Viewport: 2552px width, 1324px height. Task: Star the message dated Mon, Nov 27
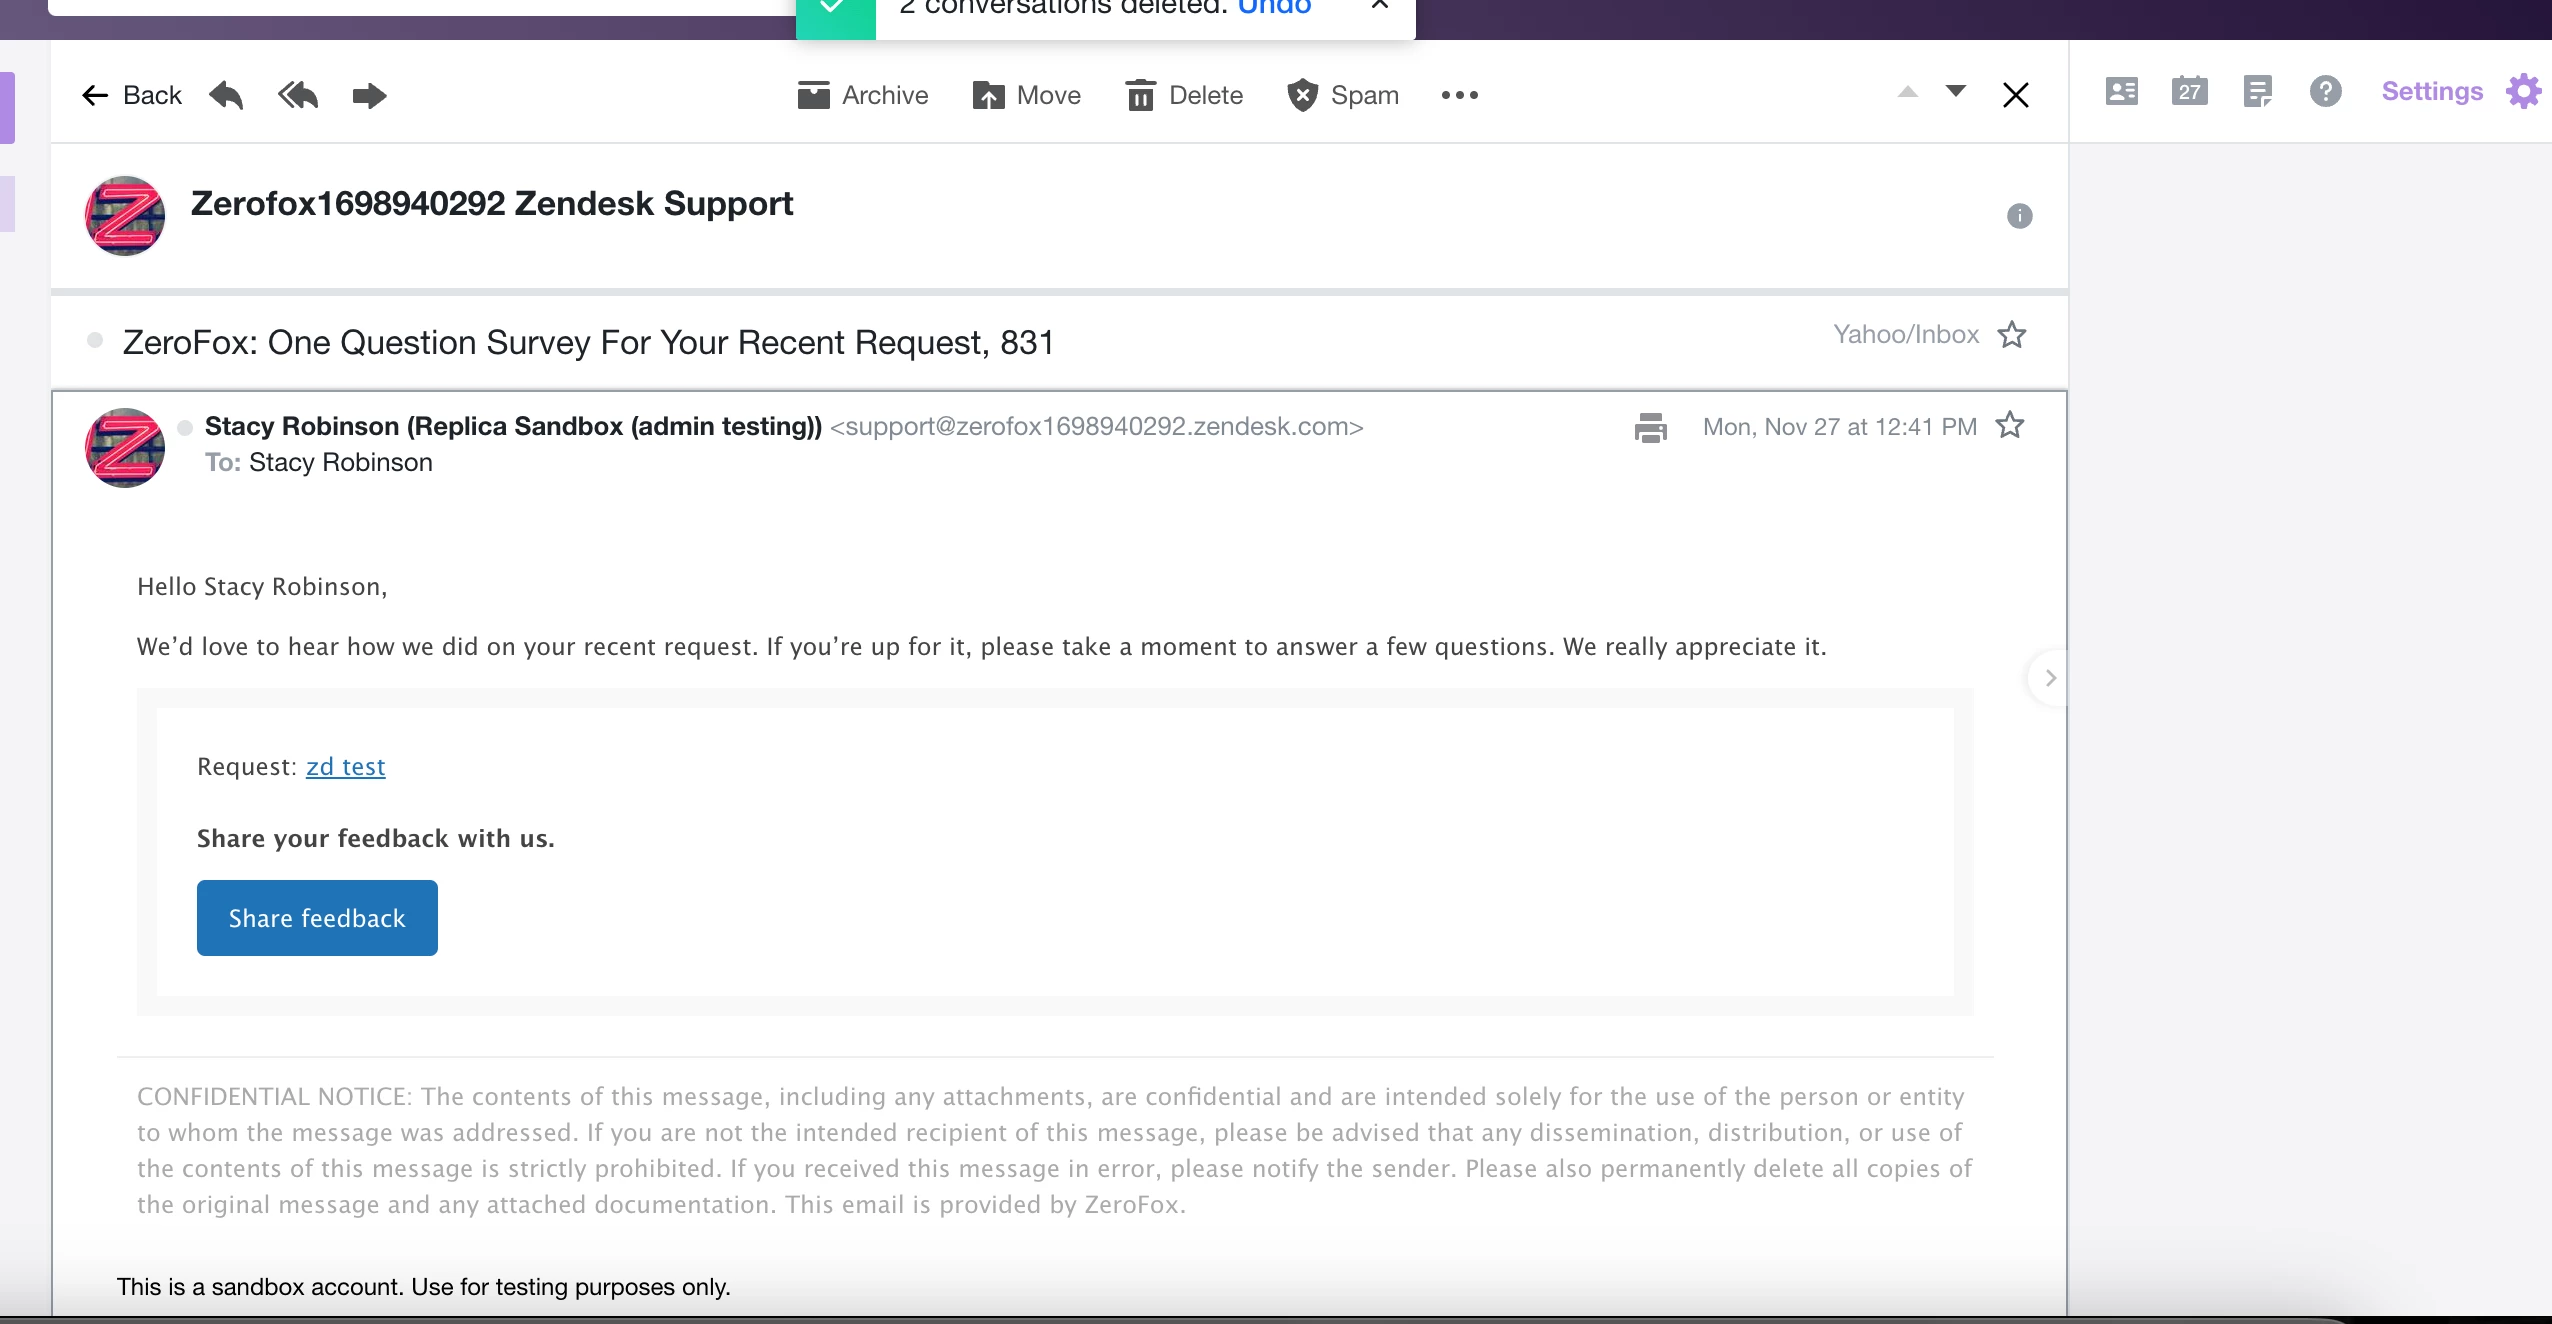click(2009, 426)
